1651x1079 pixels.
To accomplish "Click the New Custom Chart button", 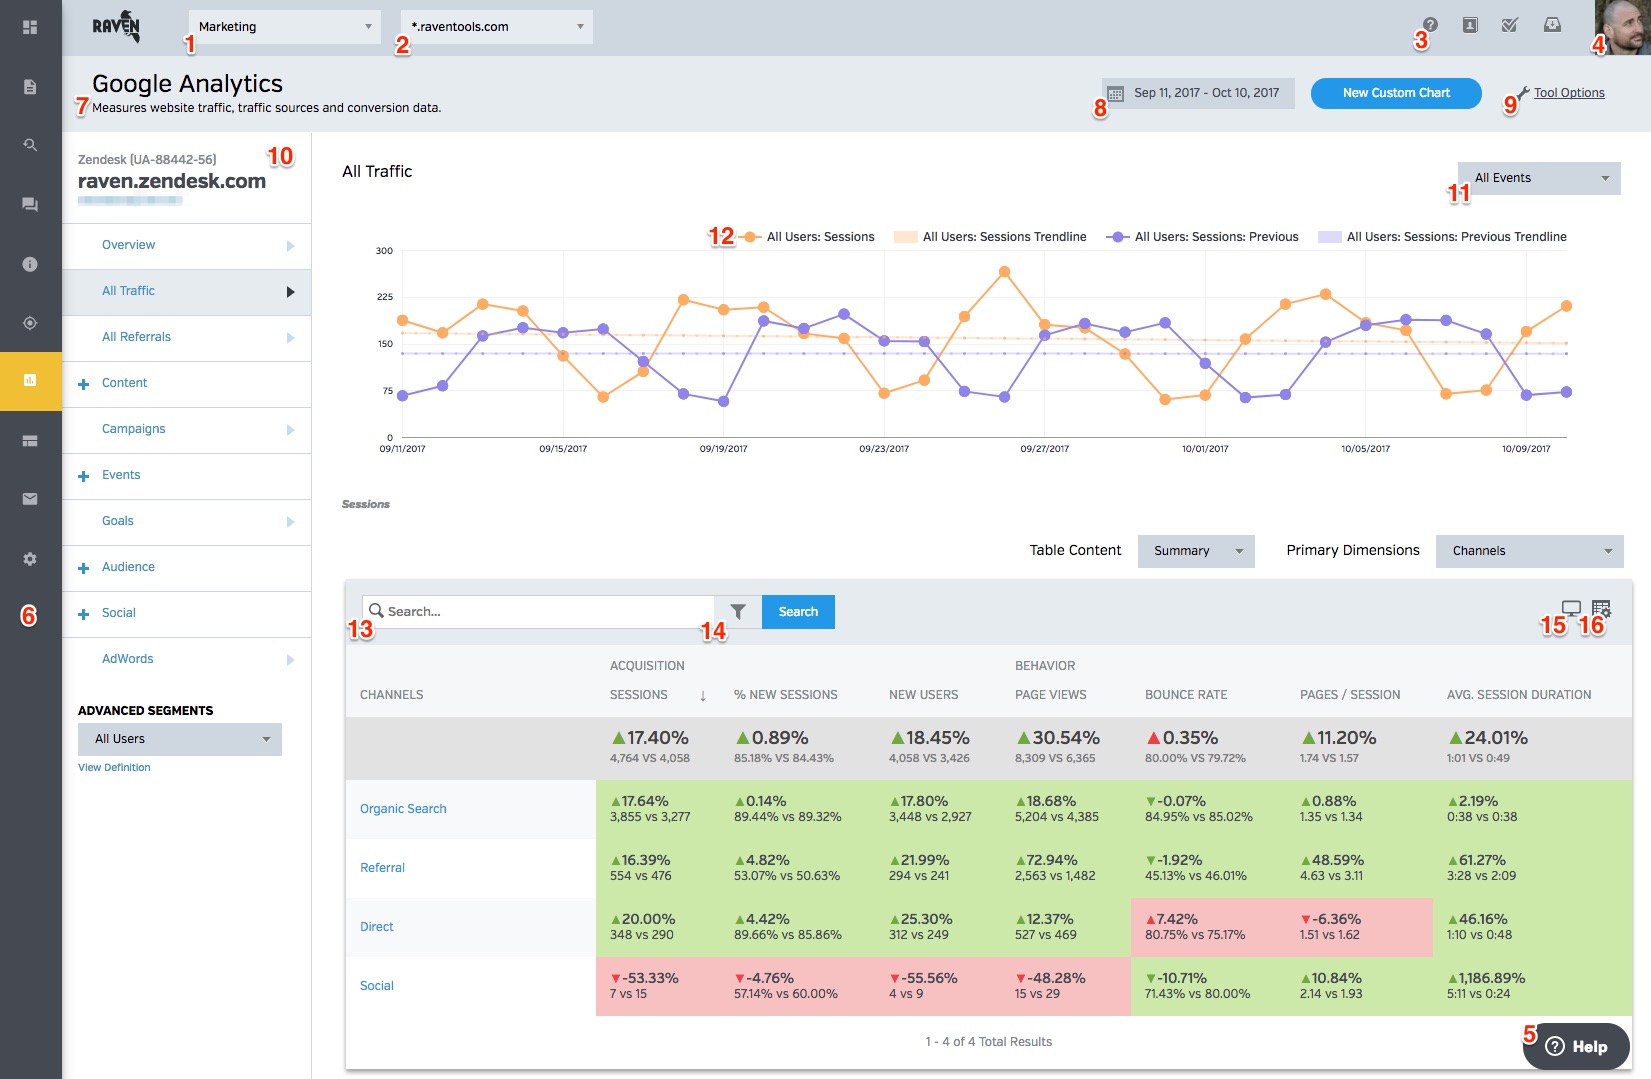I will click(1395, 93).
